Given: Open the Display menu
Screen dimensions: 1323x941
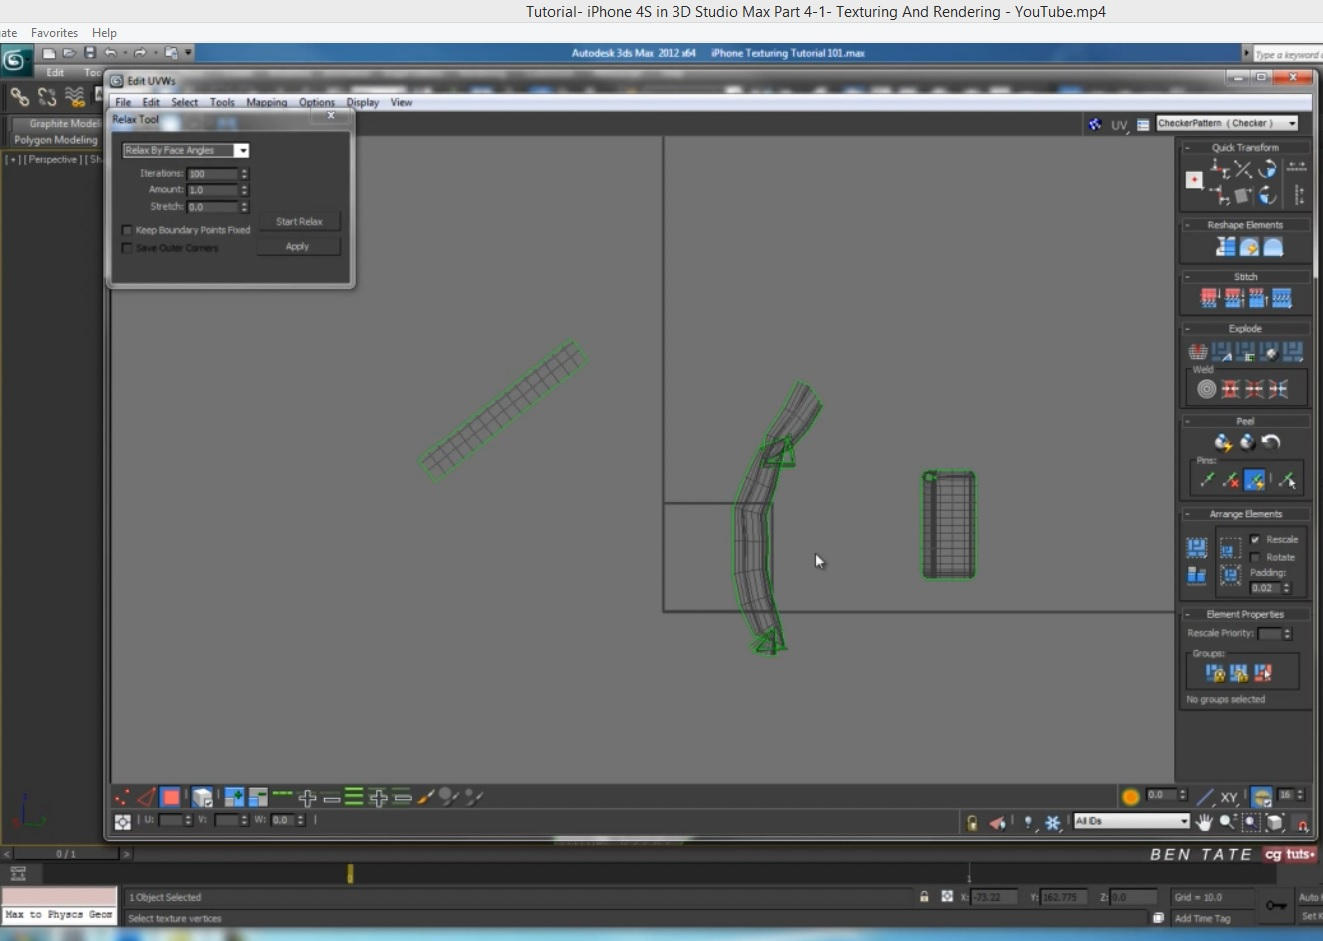Looking at the screenshot, I should coord(362,102).
